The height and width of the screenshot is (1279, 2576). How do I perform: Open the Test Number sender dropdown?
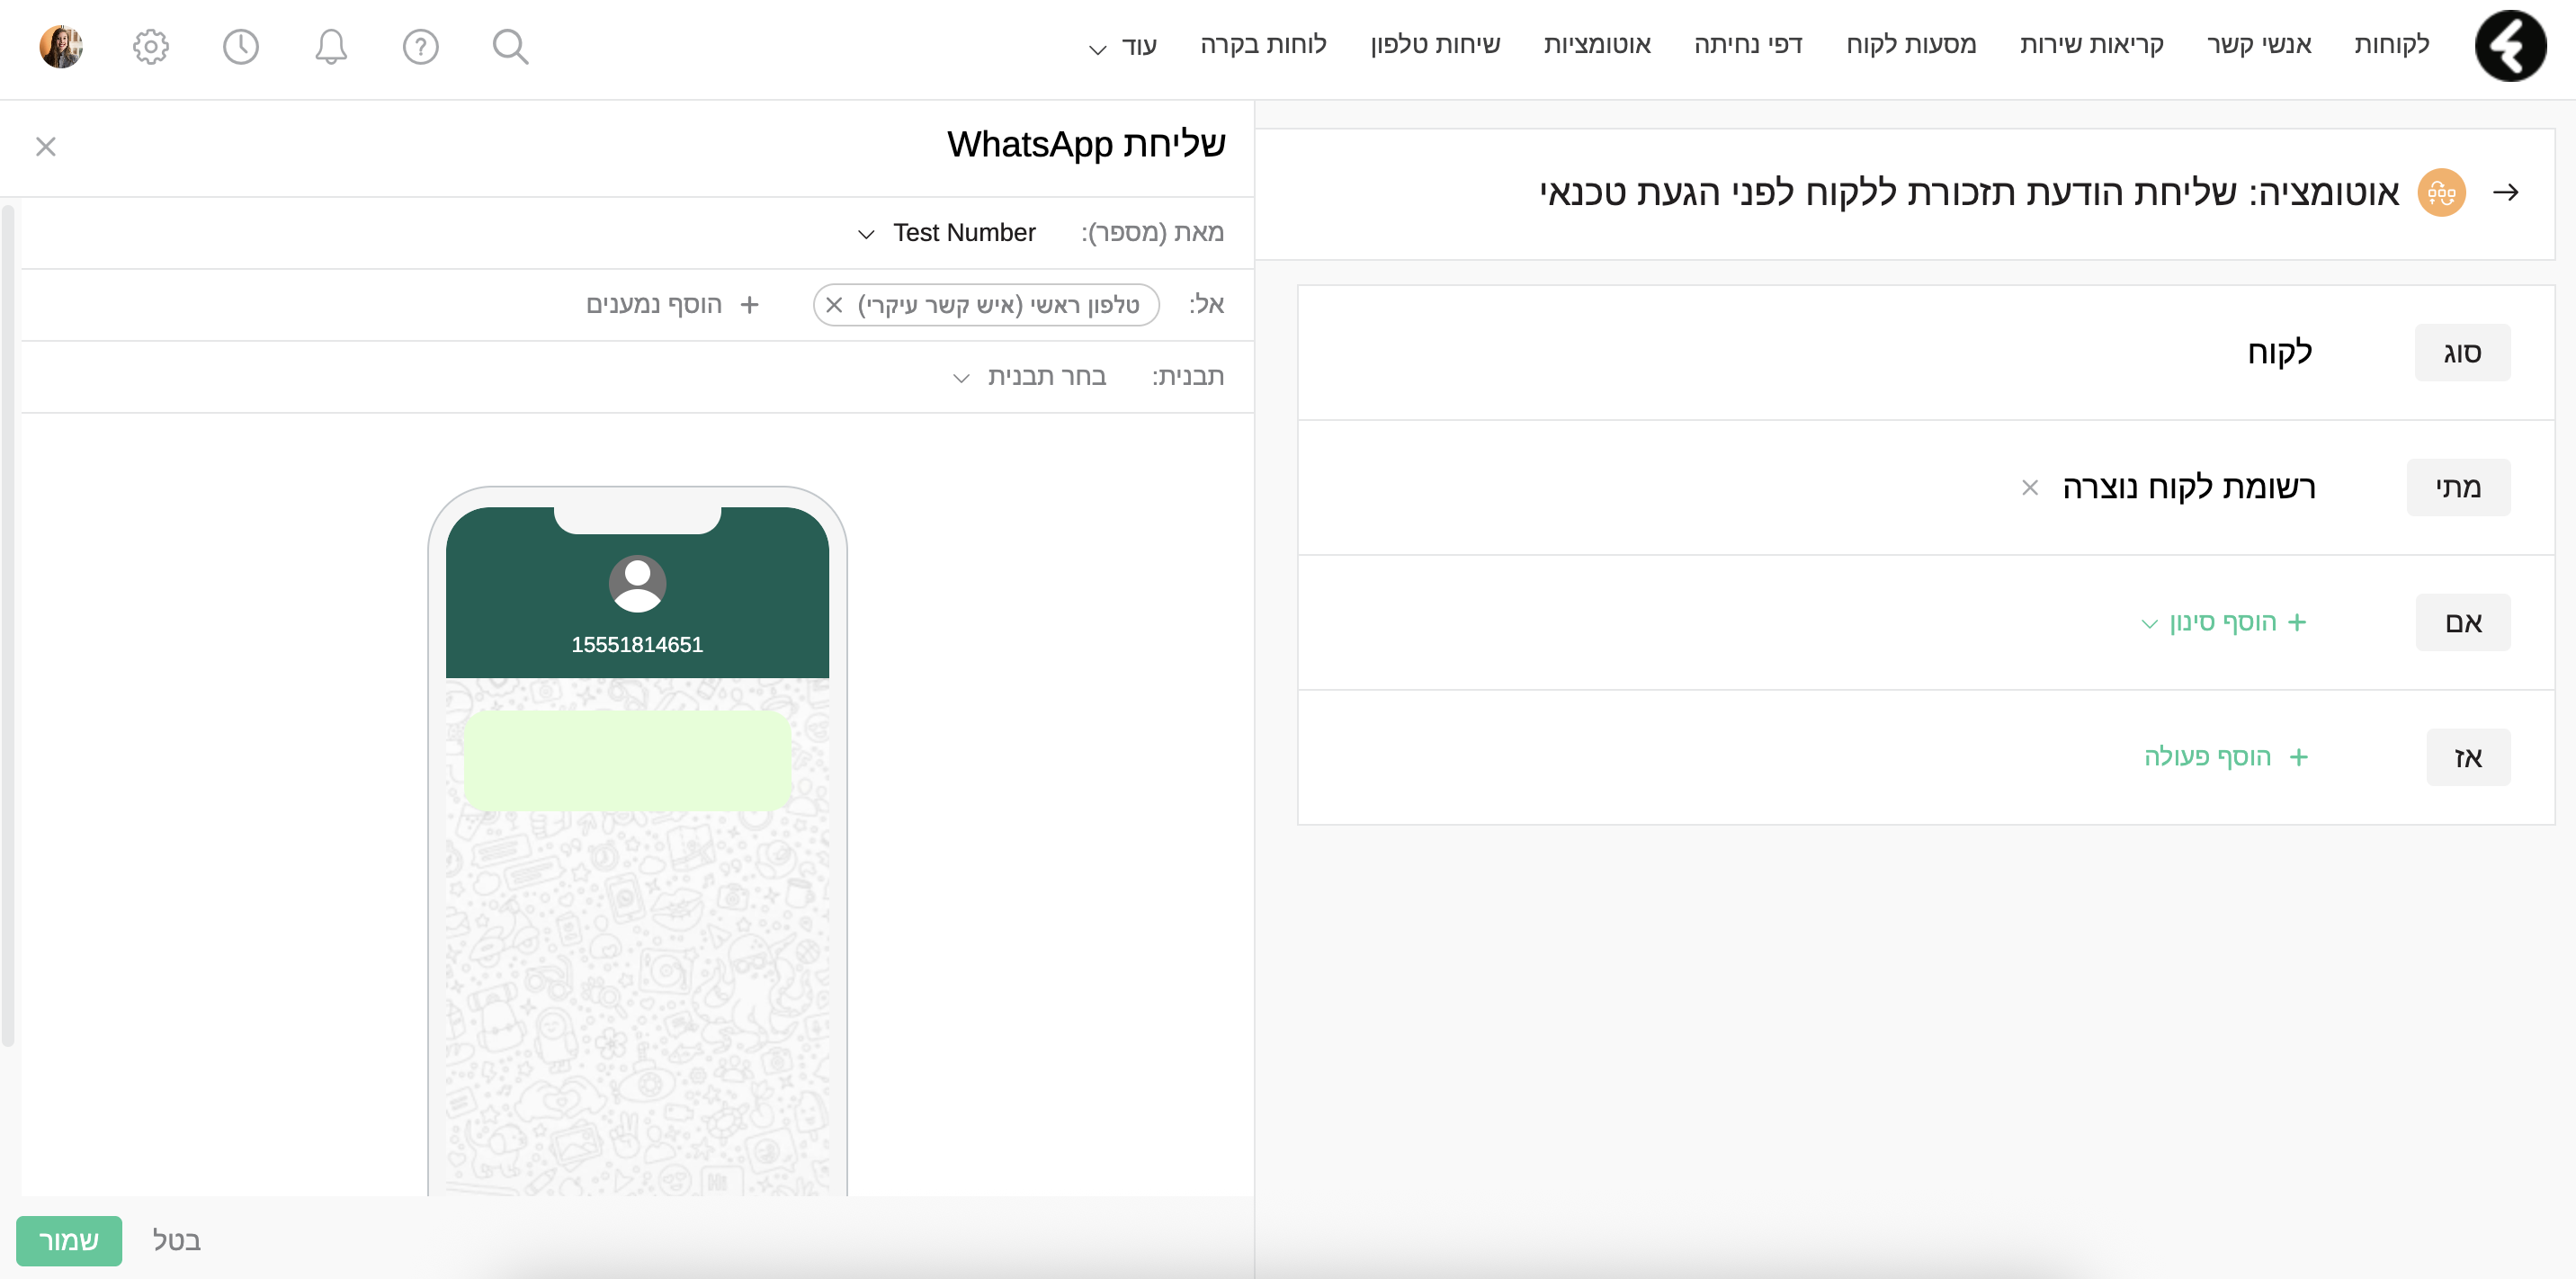click(x=946, y=233)
